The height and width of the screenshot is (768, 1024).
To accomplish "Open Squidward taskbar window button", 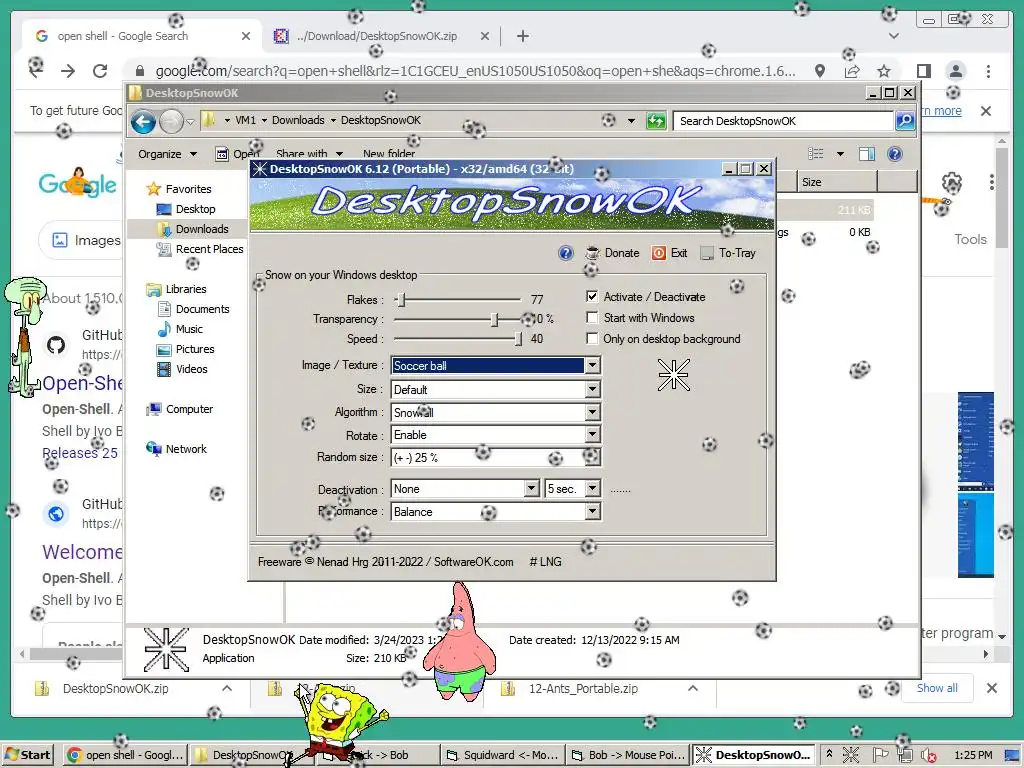I will click(503, 755).
